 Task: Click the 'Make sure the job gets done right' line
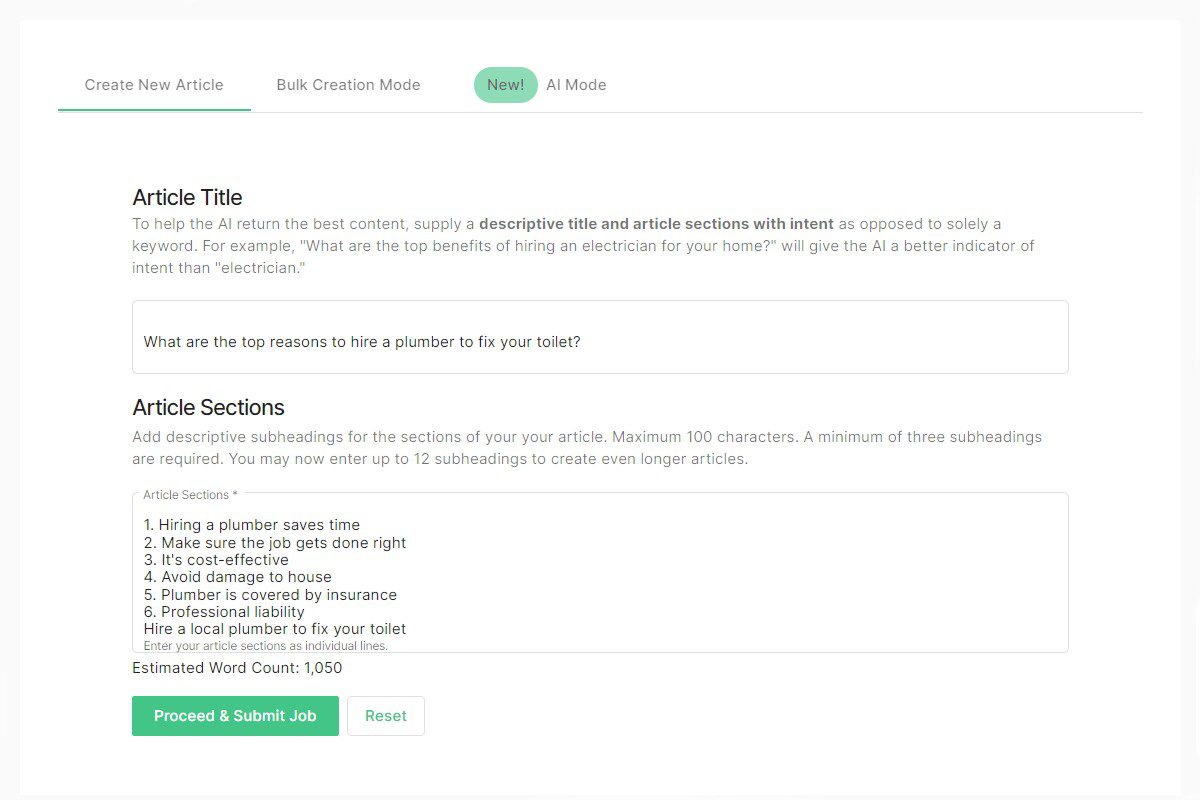(275, 543)
